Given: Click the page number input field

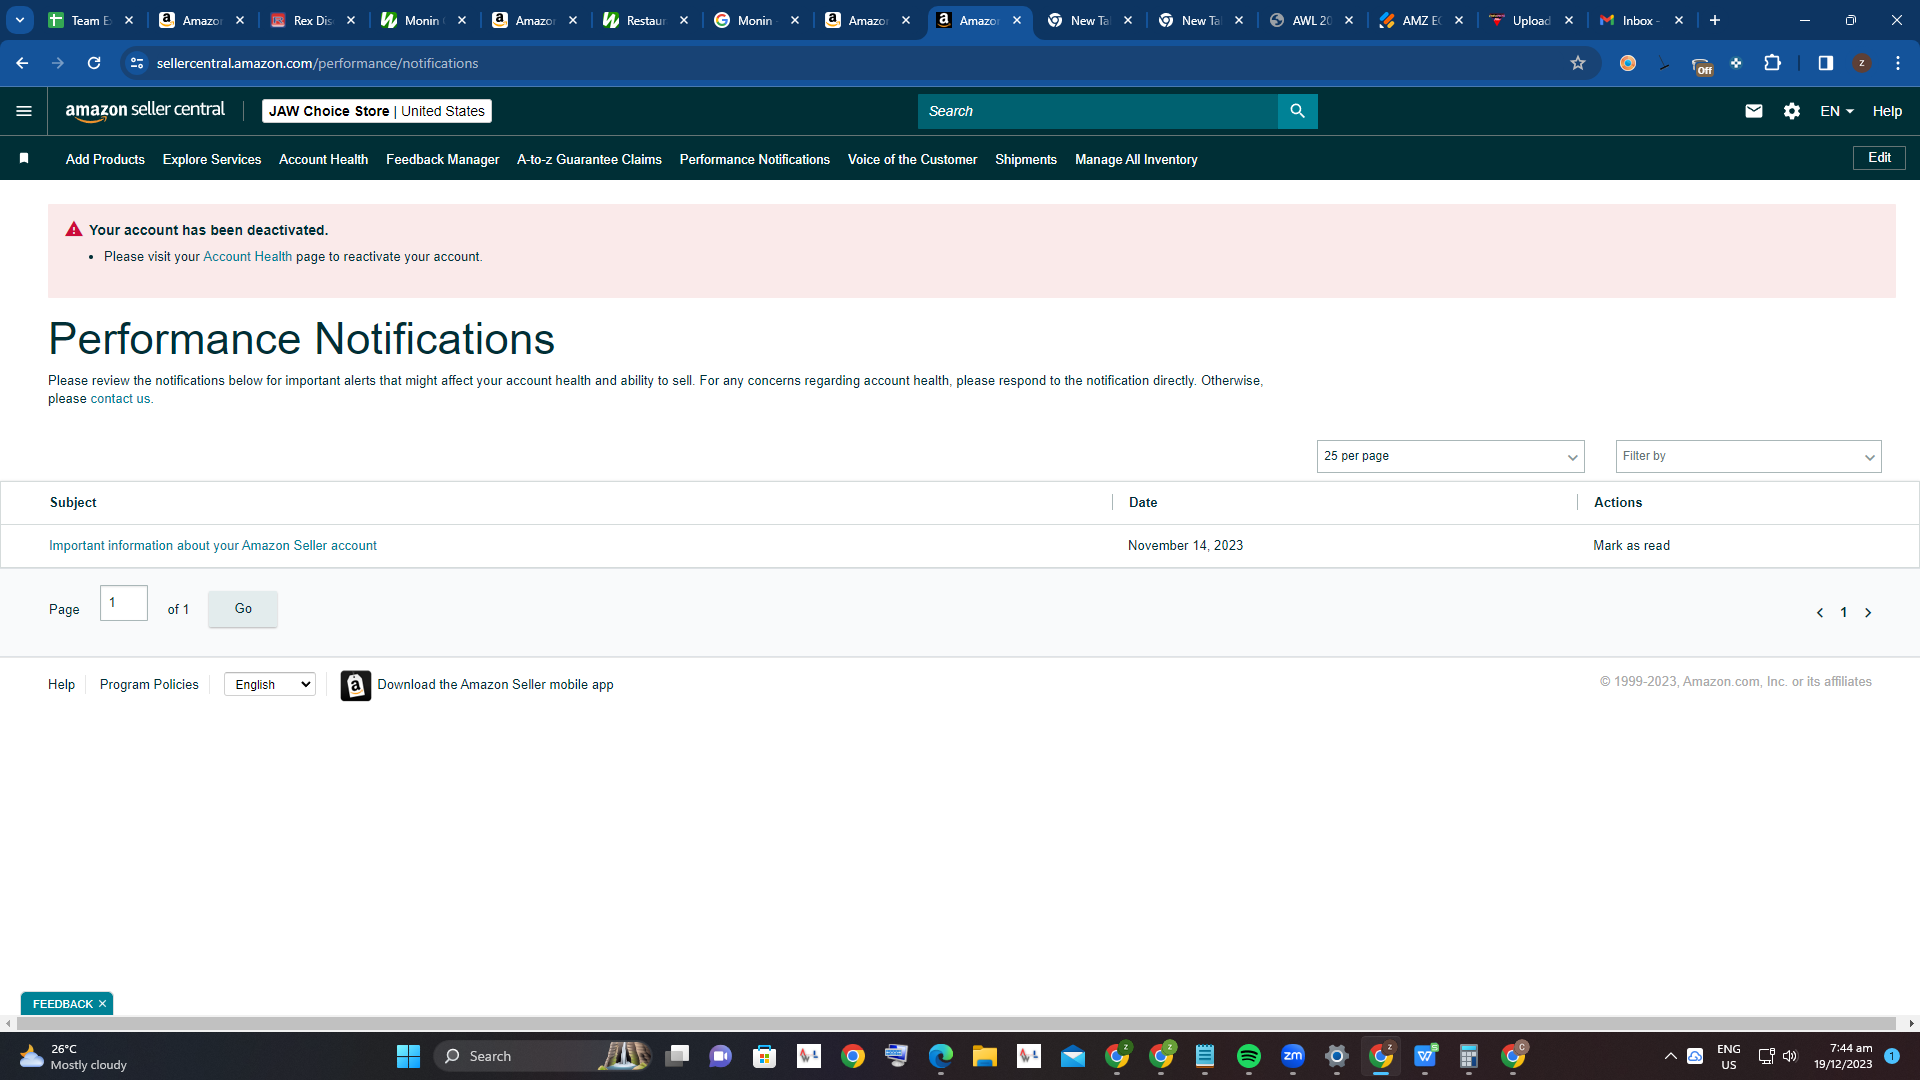Looking at the screenshot, I should click(124, 603).
